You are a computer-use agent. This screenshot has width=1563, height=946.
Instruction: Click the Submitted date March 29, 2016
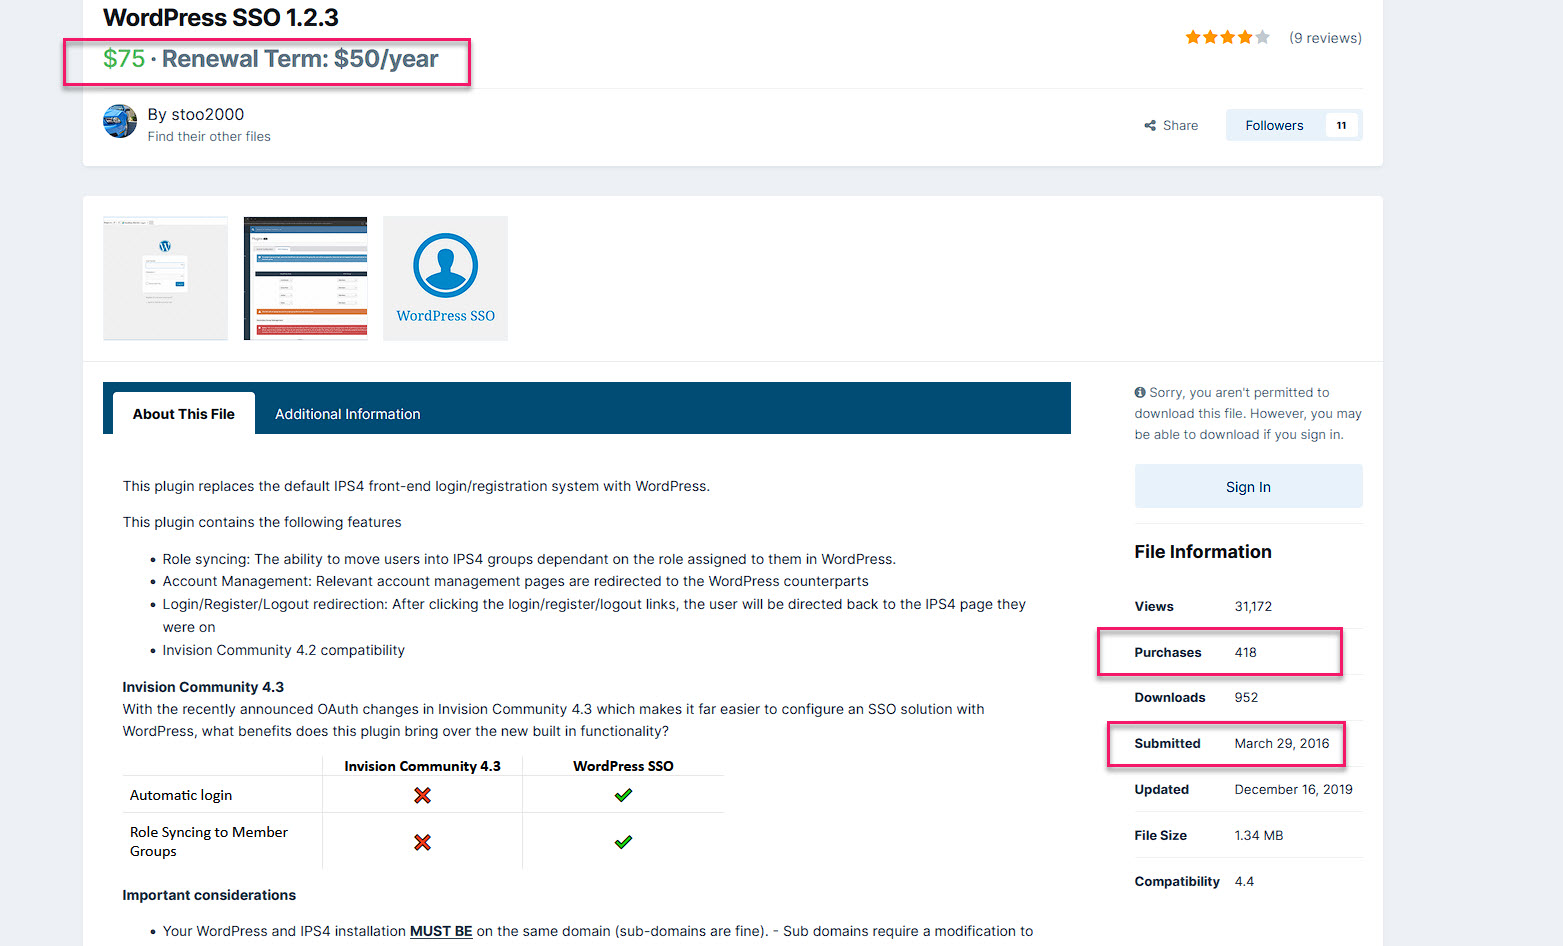pos(1282,744)
